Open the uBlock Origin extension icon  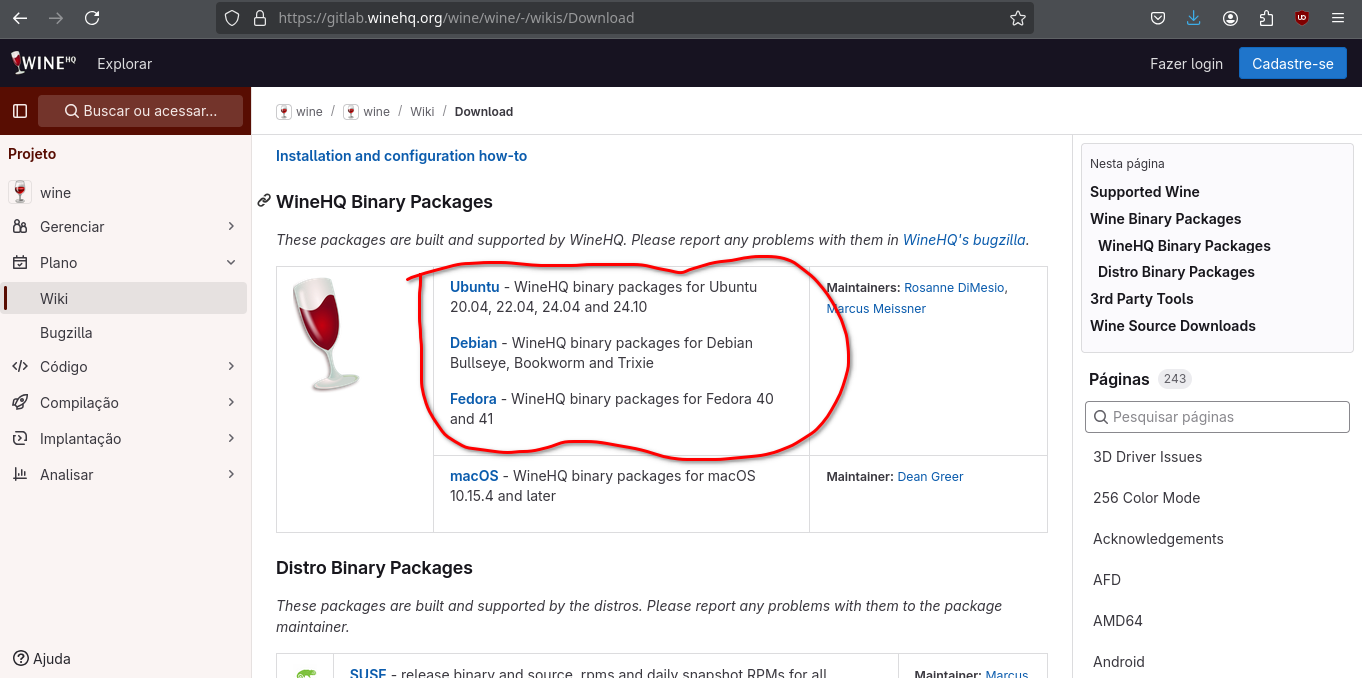tap(1302, 18)
